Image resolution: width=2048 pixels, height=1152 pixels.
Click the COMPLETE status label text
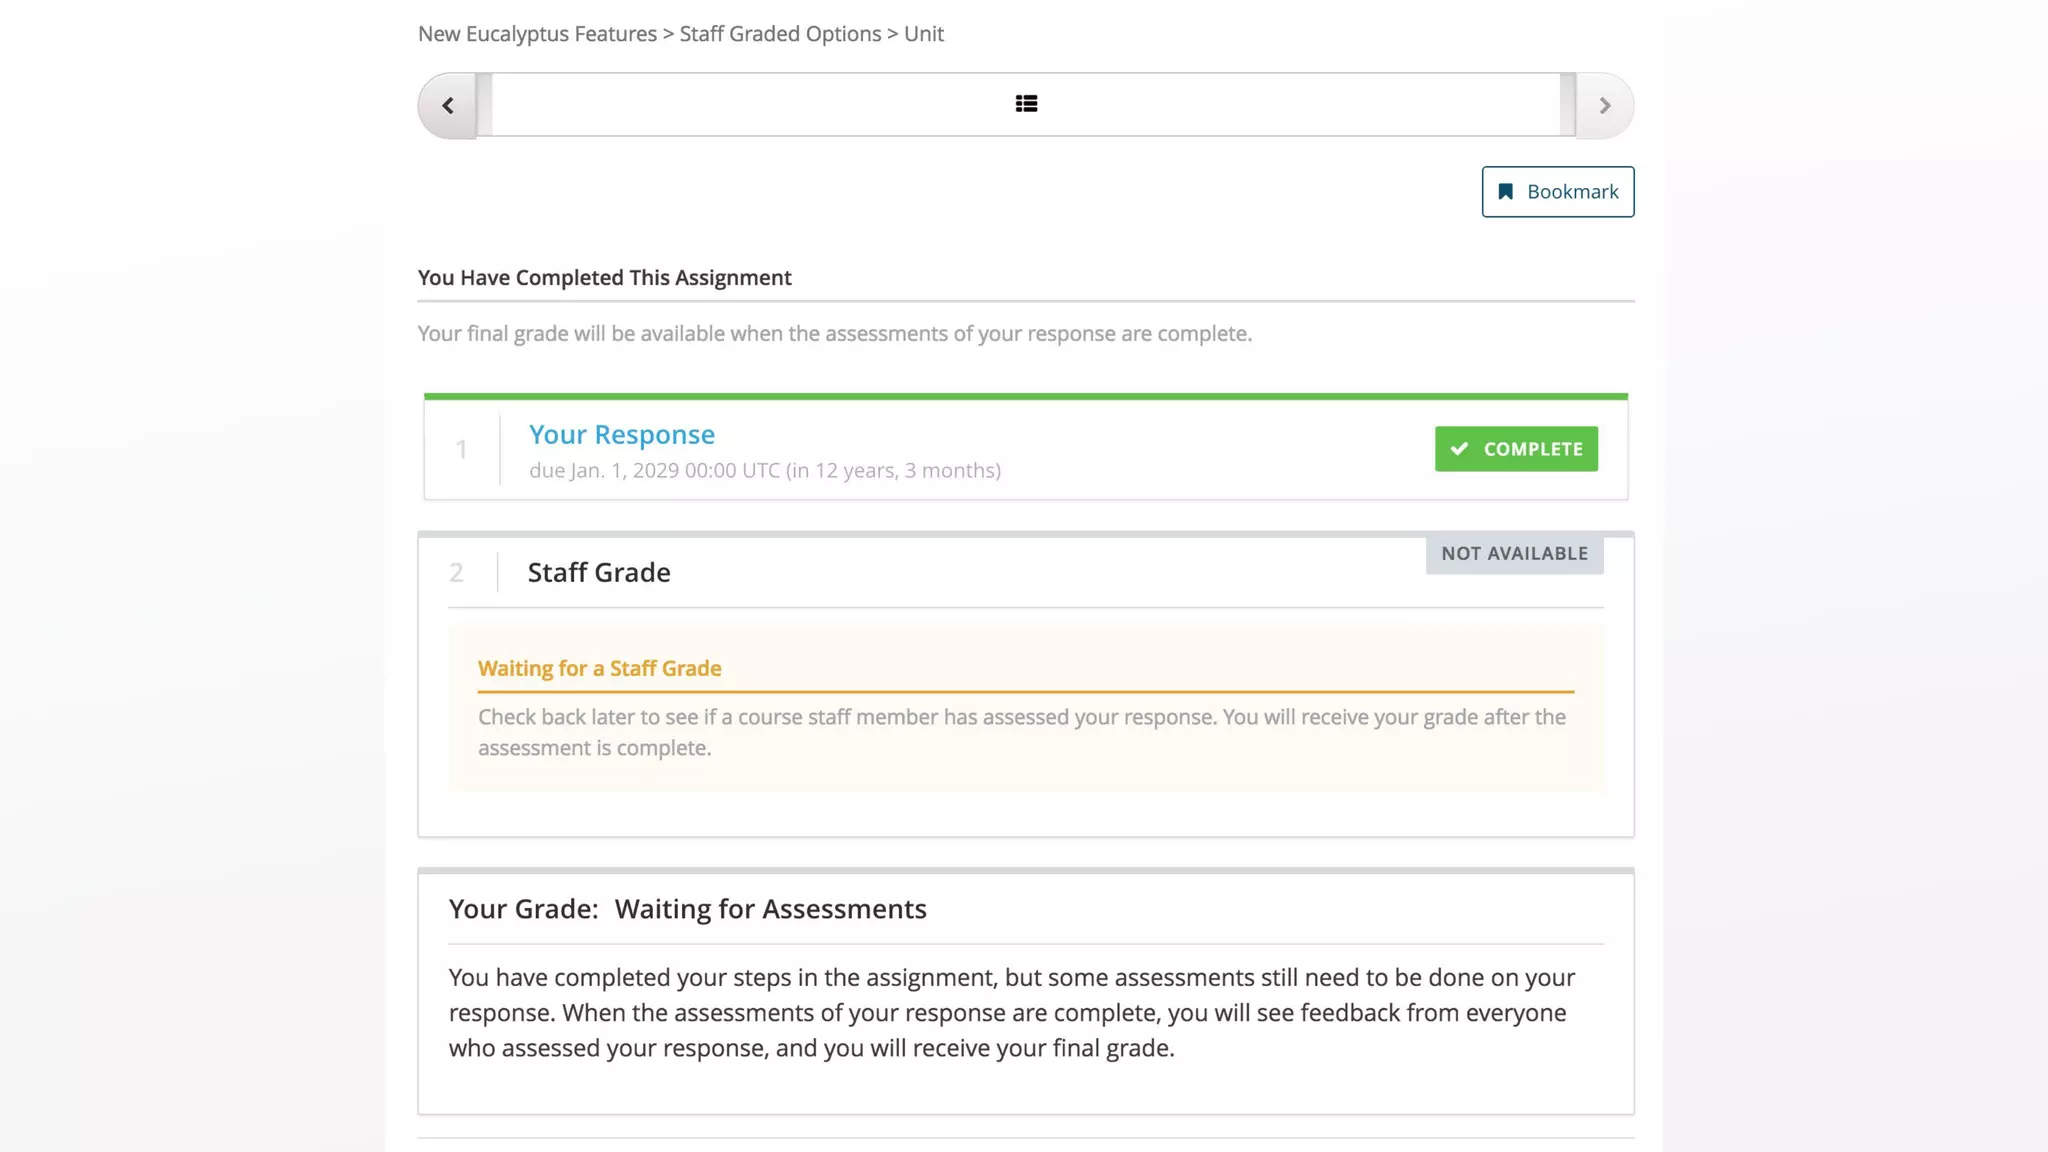1533,449
